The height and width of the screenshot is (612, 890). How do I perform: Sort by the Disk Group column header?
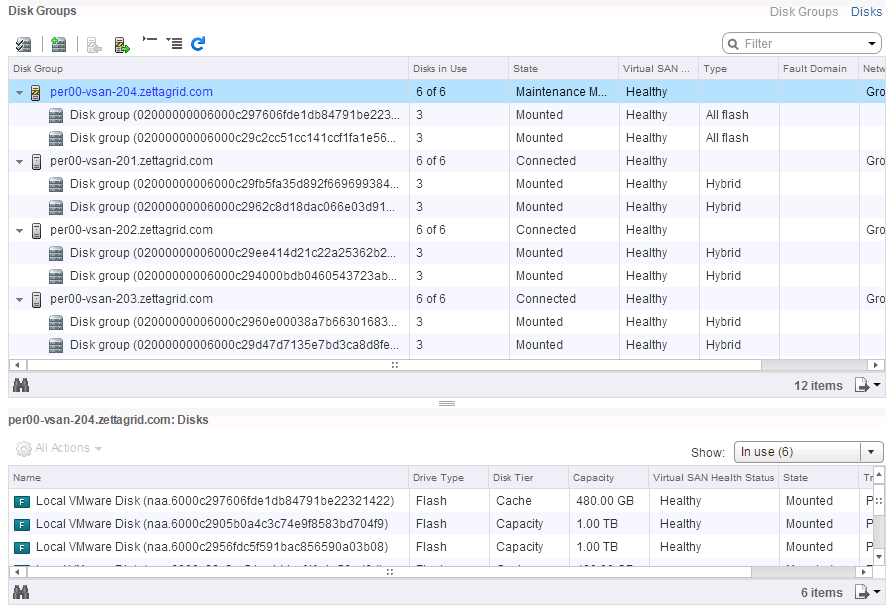[208, 68]
